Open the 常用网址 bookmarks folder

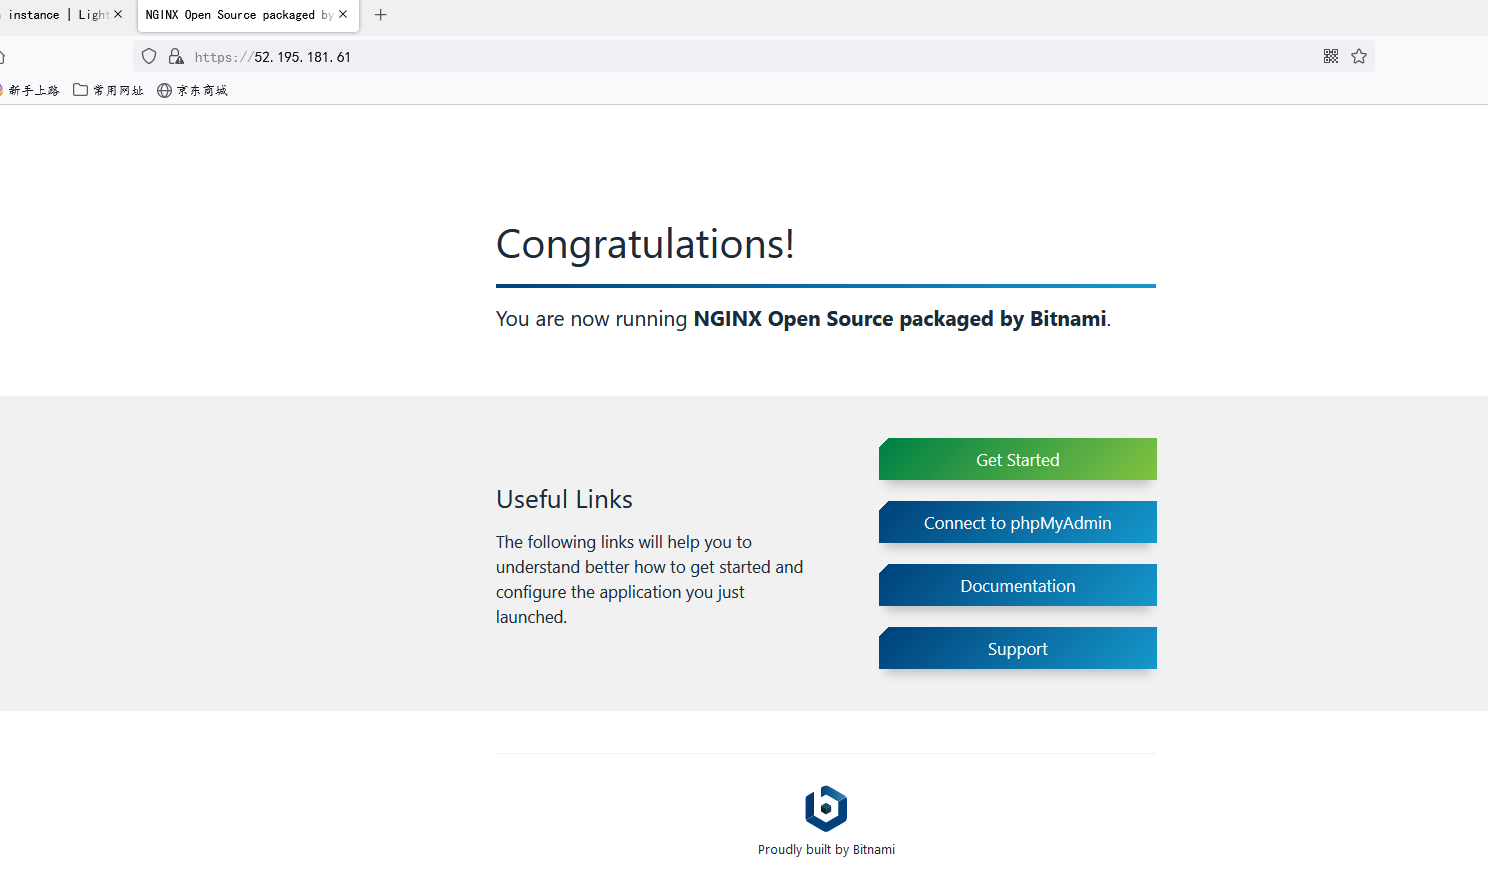[x=108, y=90]
